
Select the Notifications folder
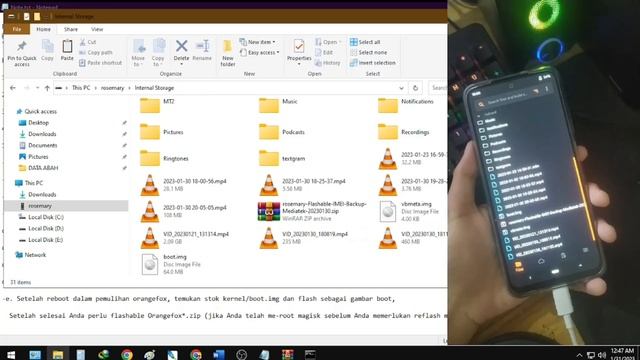tap(406, 105)
